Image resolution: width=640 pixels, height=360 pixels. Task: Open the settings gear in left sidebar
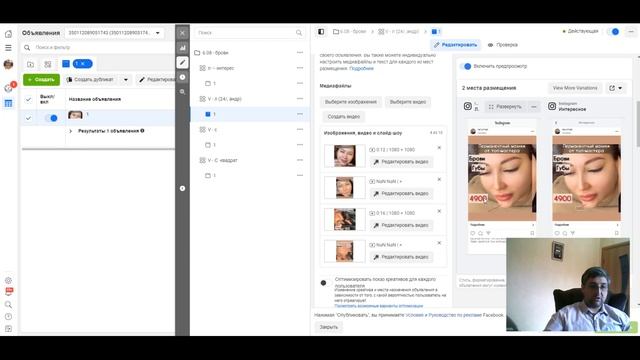(x=8, y=280)
